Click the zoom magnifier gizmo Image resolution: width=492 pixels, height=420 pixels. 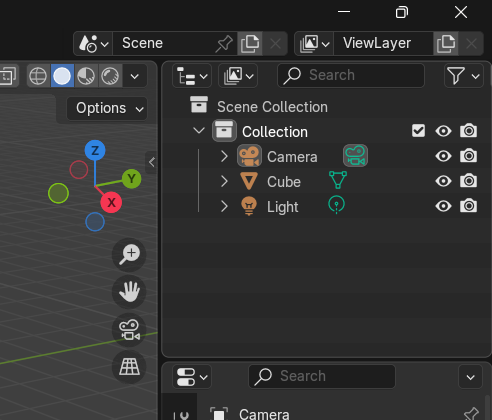[x=129, y=255]
